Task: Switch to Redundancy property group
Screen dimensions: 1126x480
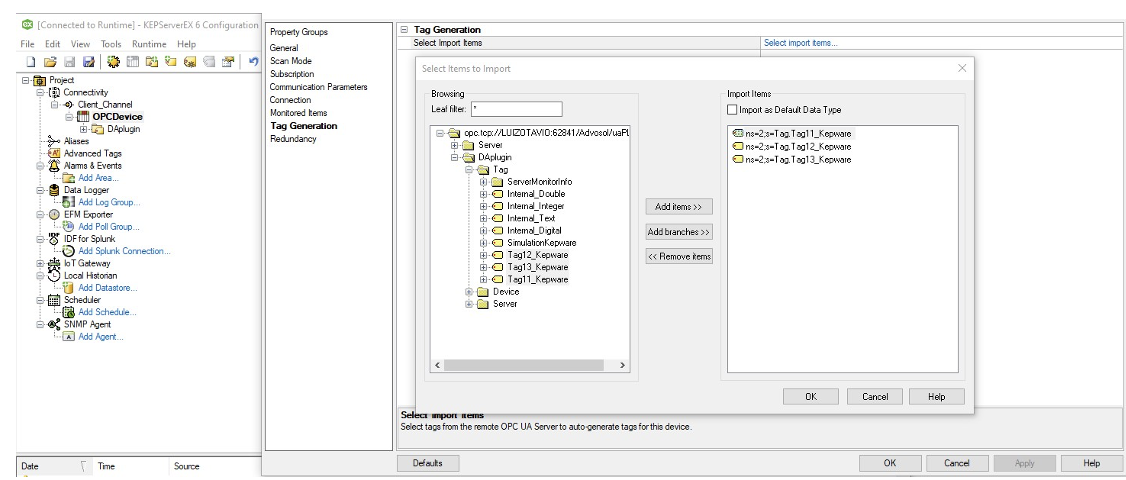Action: pos(293,139)
